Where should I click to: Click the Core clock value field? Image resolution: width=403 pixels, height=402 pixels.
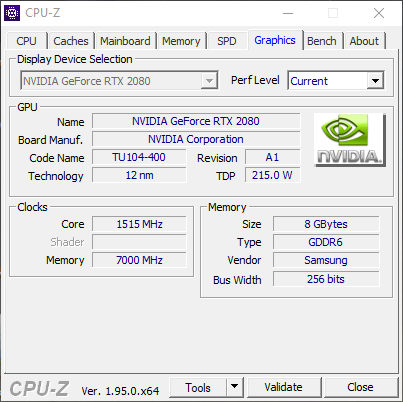click(139, 224)
